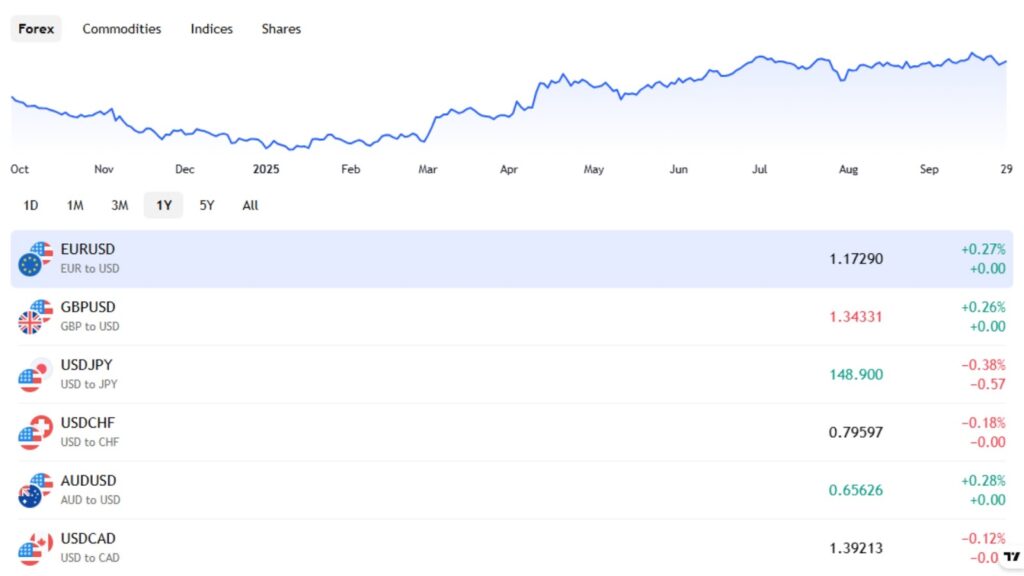The width and height of the screenshot is (1024, 576).
Task: Click the USDJPY flag pair icon
Action: (x=34, y=375)
